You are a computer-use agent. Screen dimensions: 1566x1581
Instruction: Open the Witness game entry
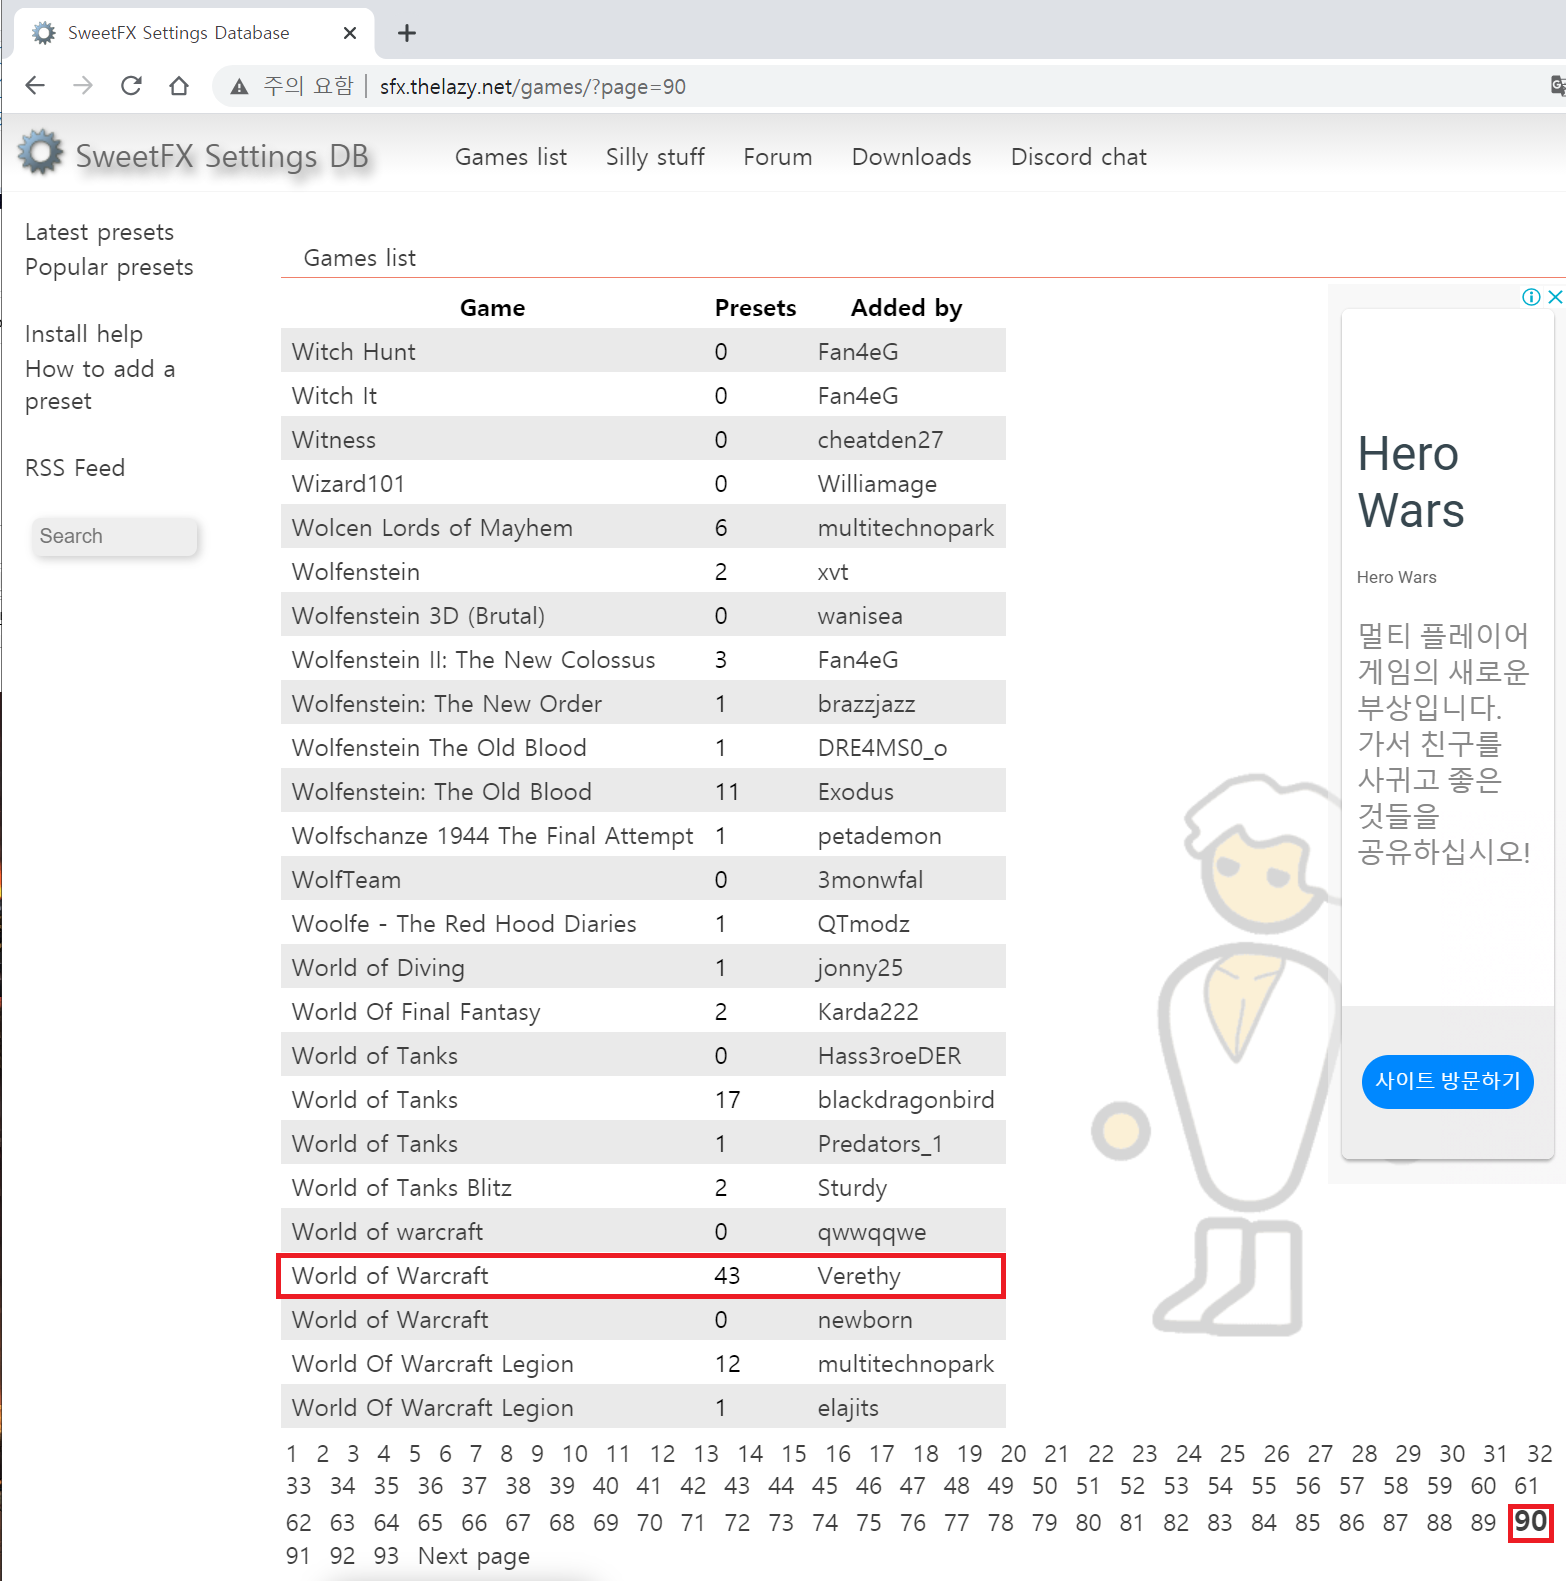point(334,440)
